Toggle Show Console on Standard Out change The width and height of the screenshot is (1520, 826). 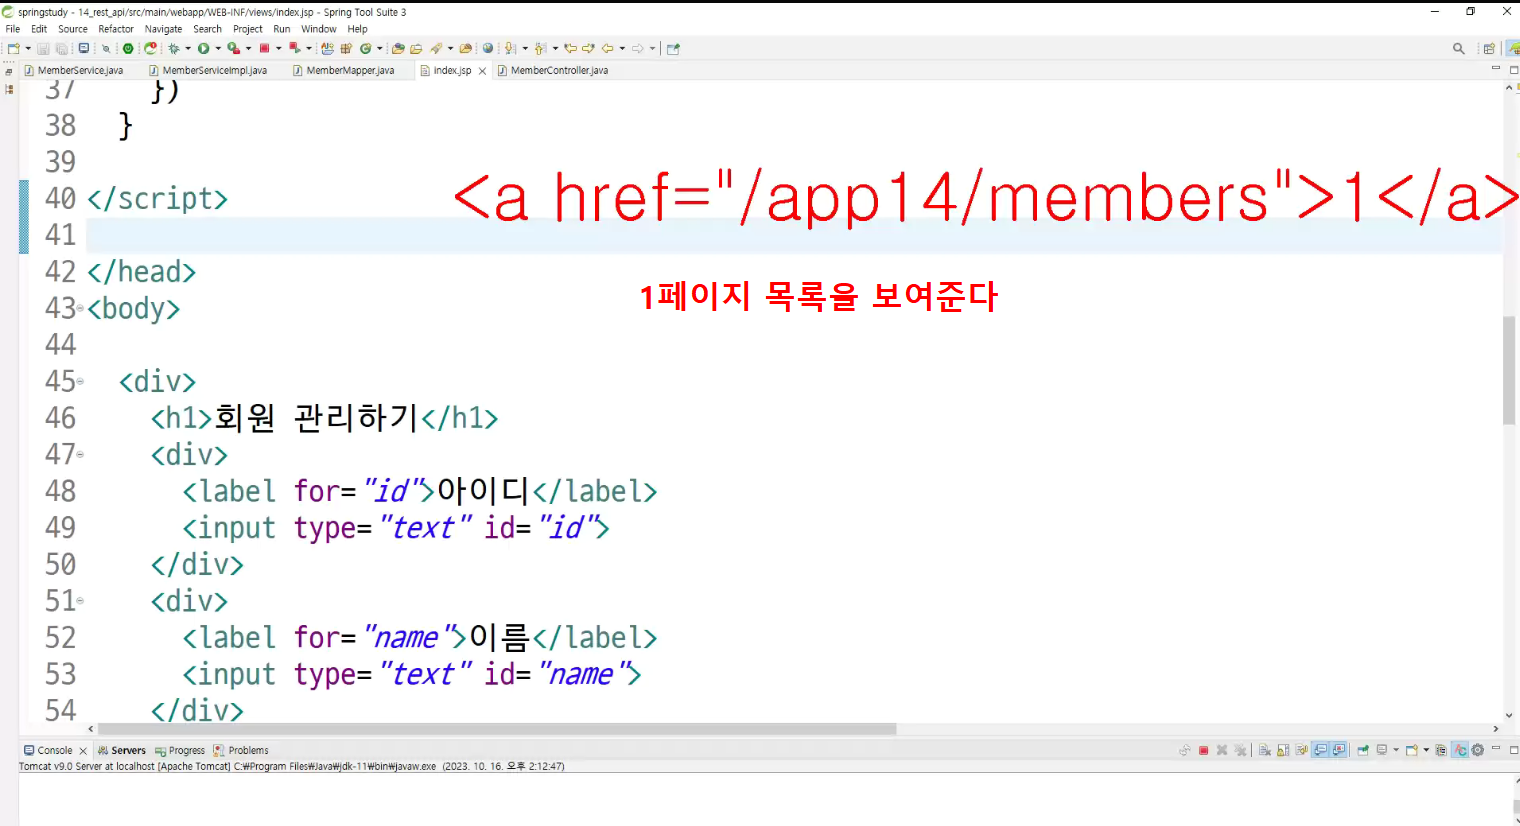click(x=1321, y=750)
